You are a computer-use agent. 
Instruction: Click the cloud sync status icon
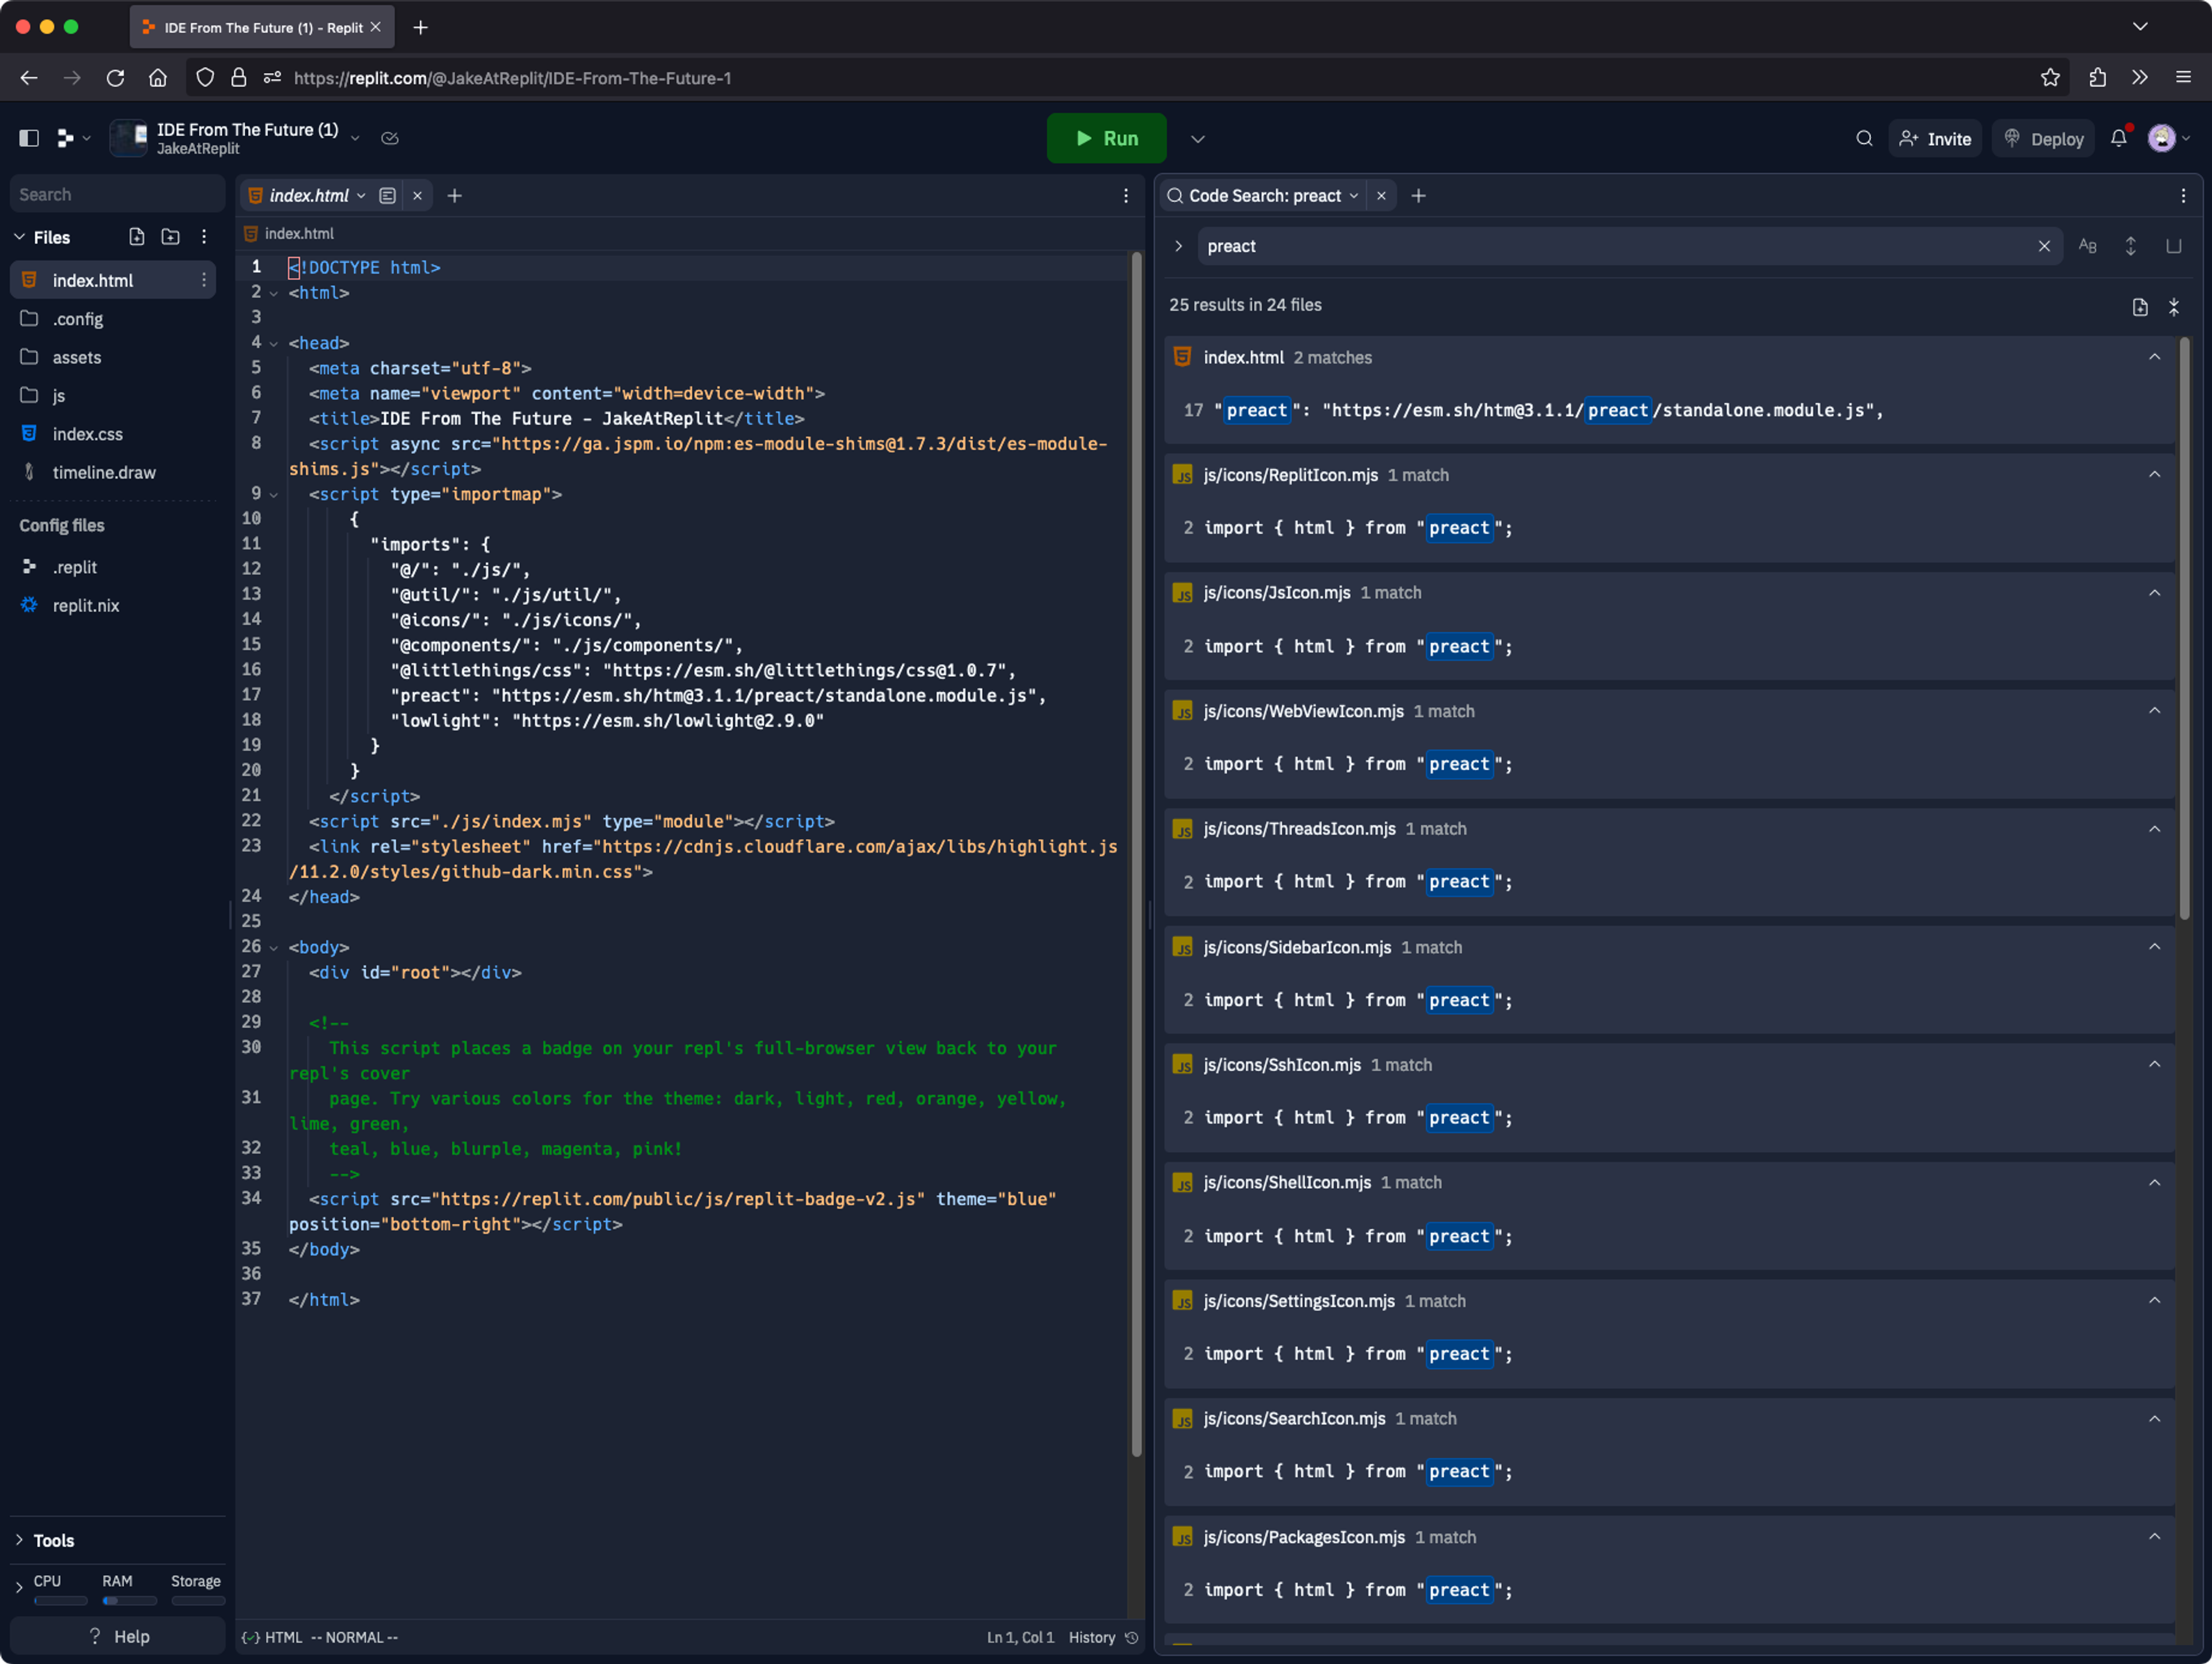pos(390,138)
